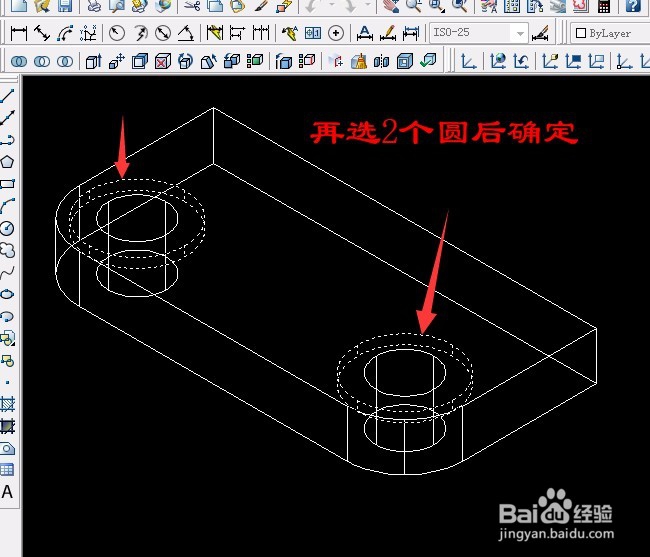This screenshot has height=557, width=650.
Task: Select the Table tool
Action: click(7, 470)
